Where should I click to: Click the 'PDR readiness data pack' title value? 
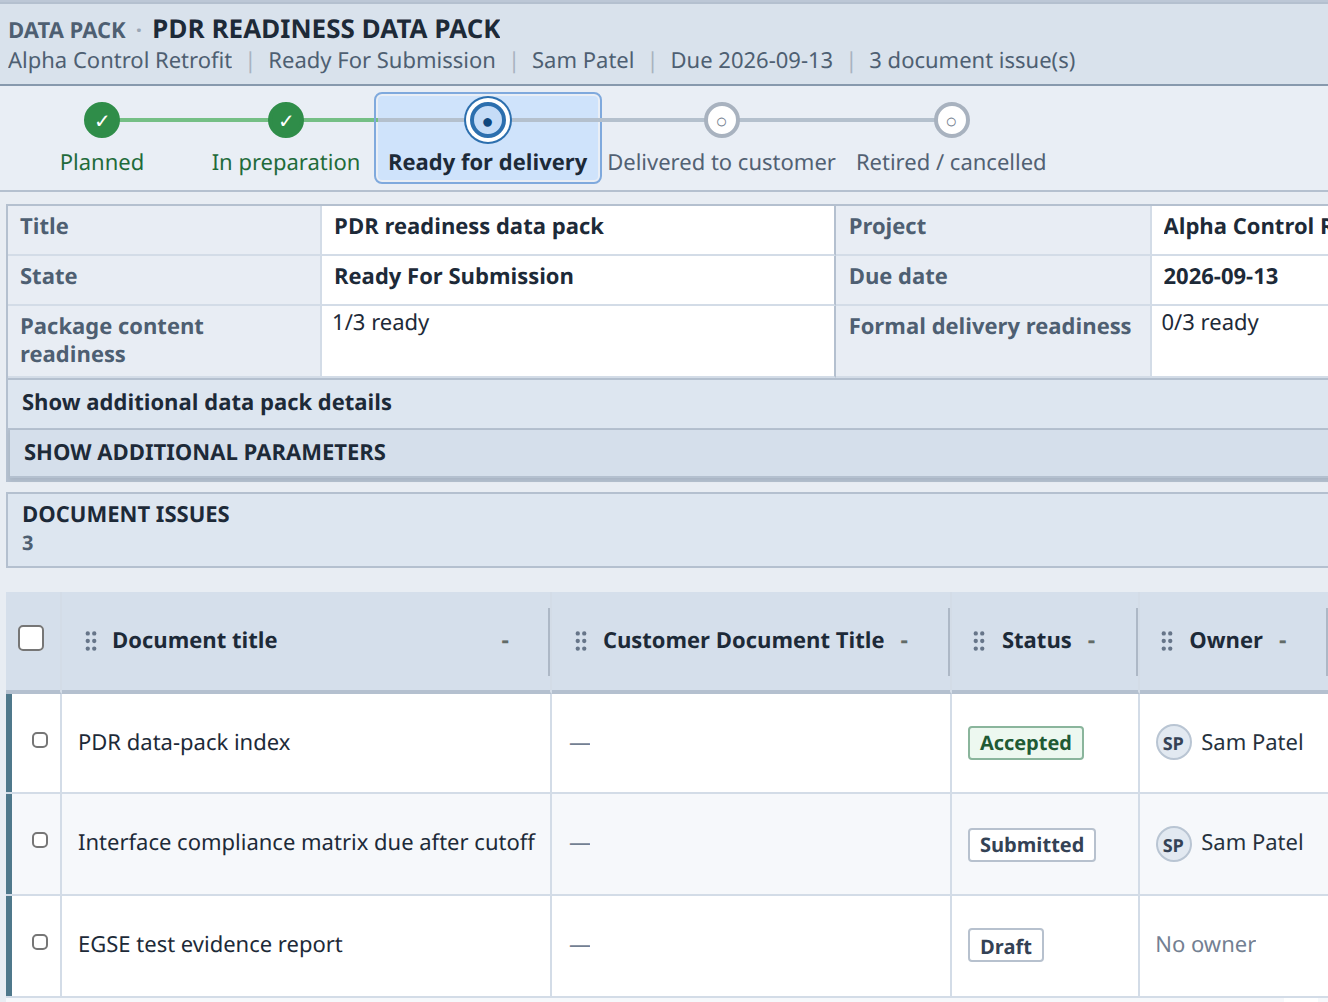tap(469, 227)
